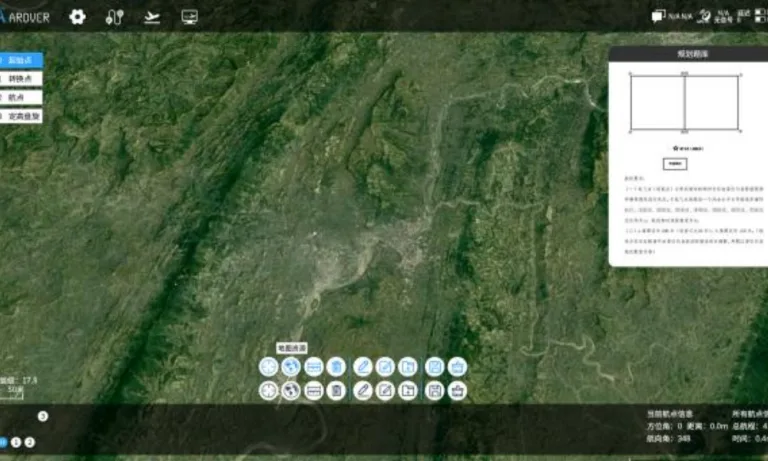Click the floppy disk save icon in lower row
This screenshot has height=461, width=768.
coord(434,390)
